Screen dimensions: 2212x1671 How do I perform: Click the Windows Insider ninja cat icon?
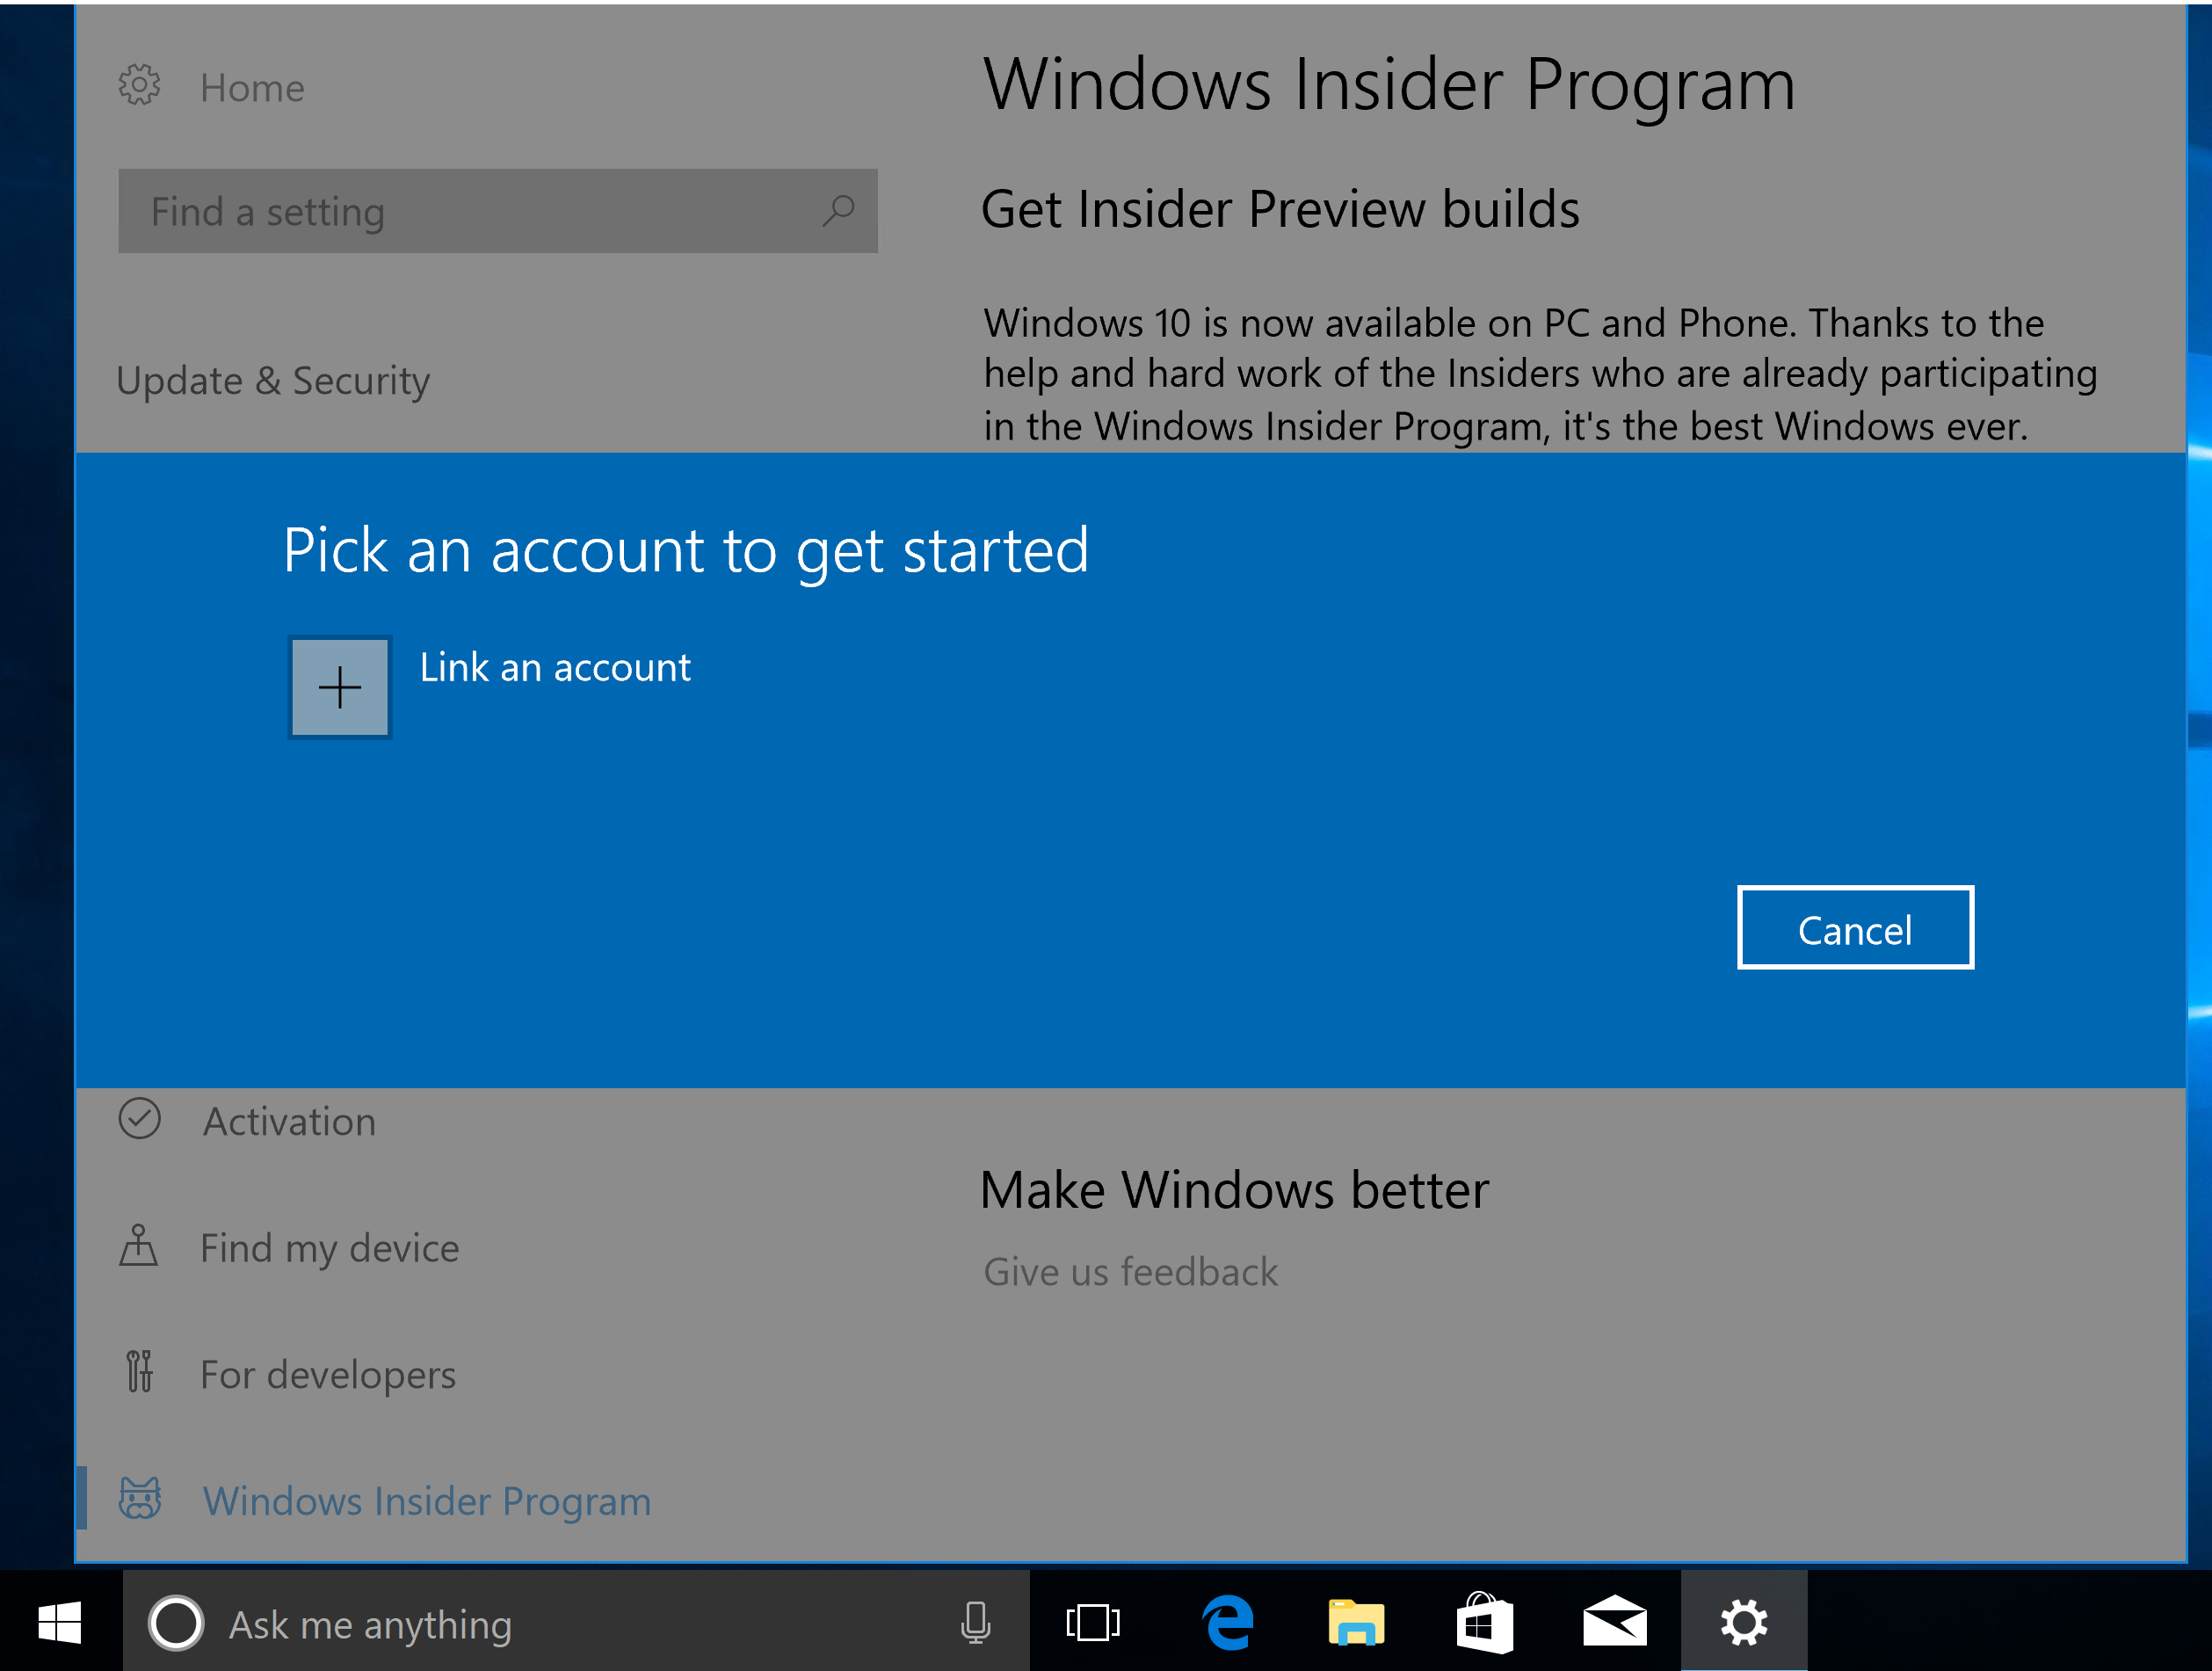pyautogui.click(x=140, y=1499)
